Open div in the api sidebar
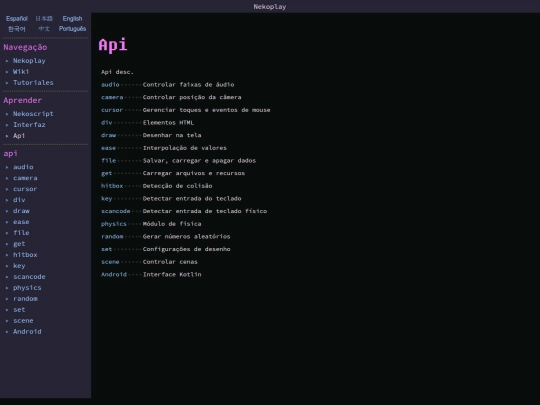This screenshot has height=405, width=540. (x=19, y=200)
